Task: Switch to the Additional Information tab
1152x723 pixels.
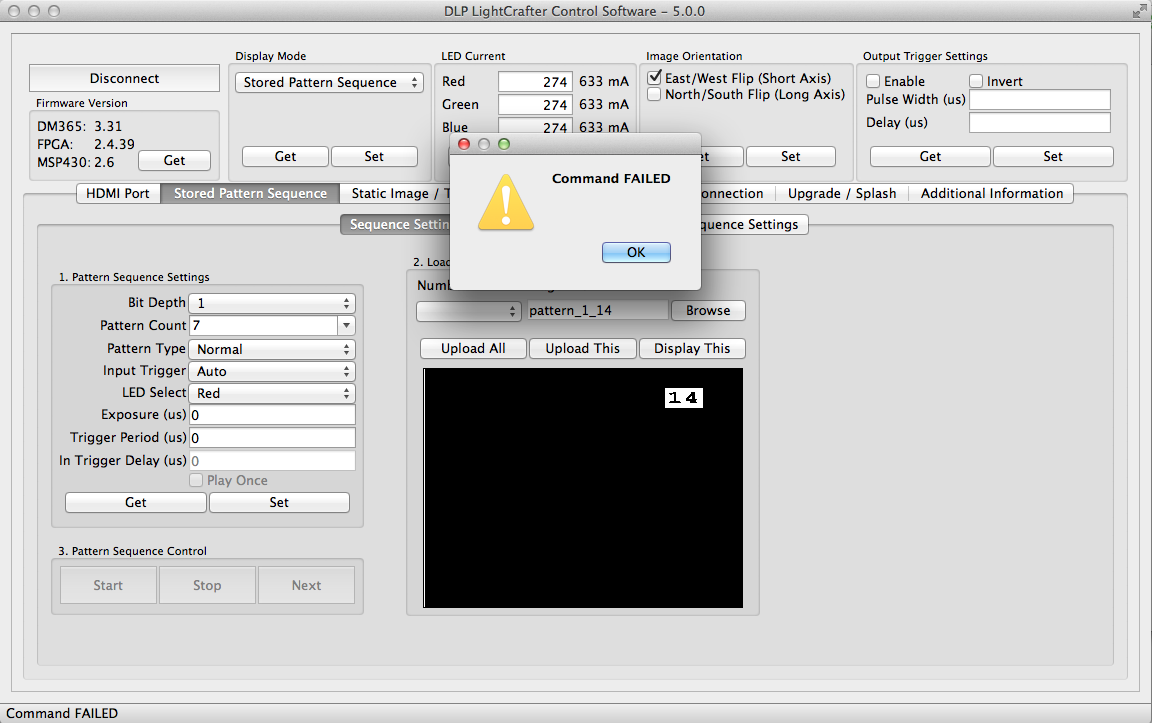Action: pos(992,193)
